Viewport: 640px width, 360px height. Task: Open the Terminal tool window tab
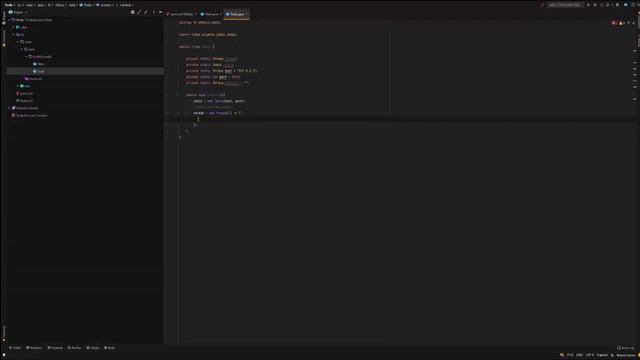[x=55, y=348]
